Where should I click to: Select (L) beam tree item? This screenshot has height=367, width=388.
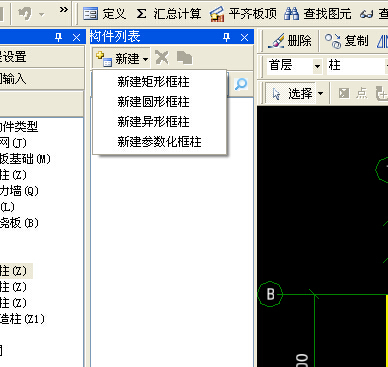click(x=7, y=207)
